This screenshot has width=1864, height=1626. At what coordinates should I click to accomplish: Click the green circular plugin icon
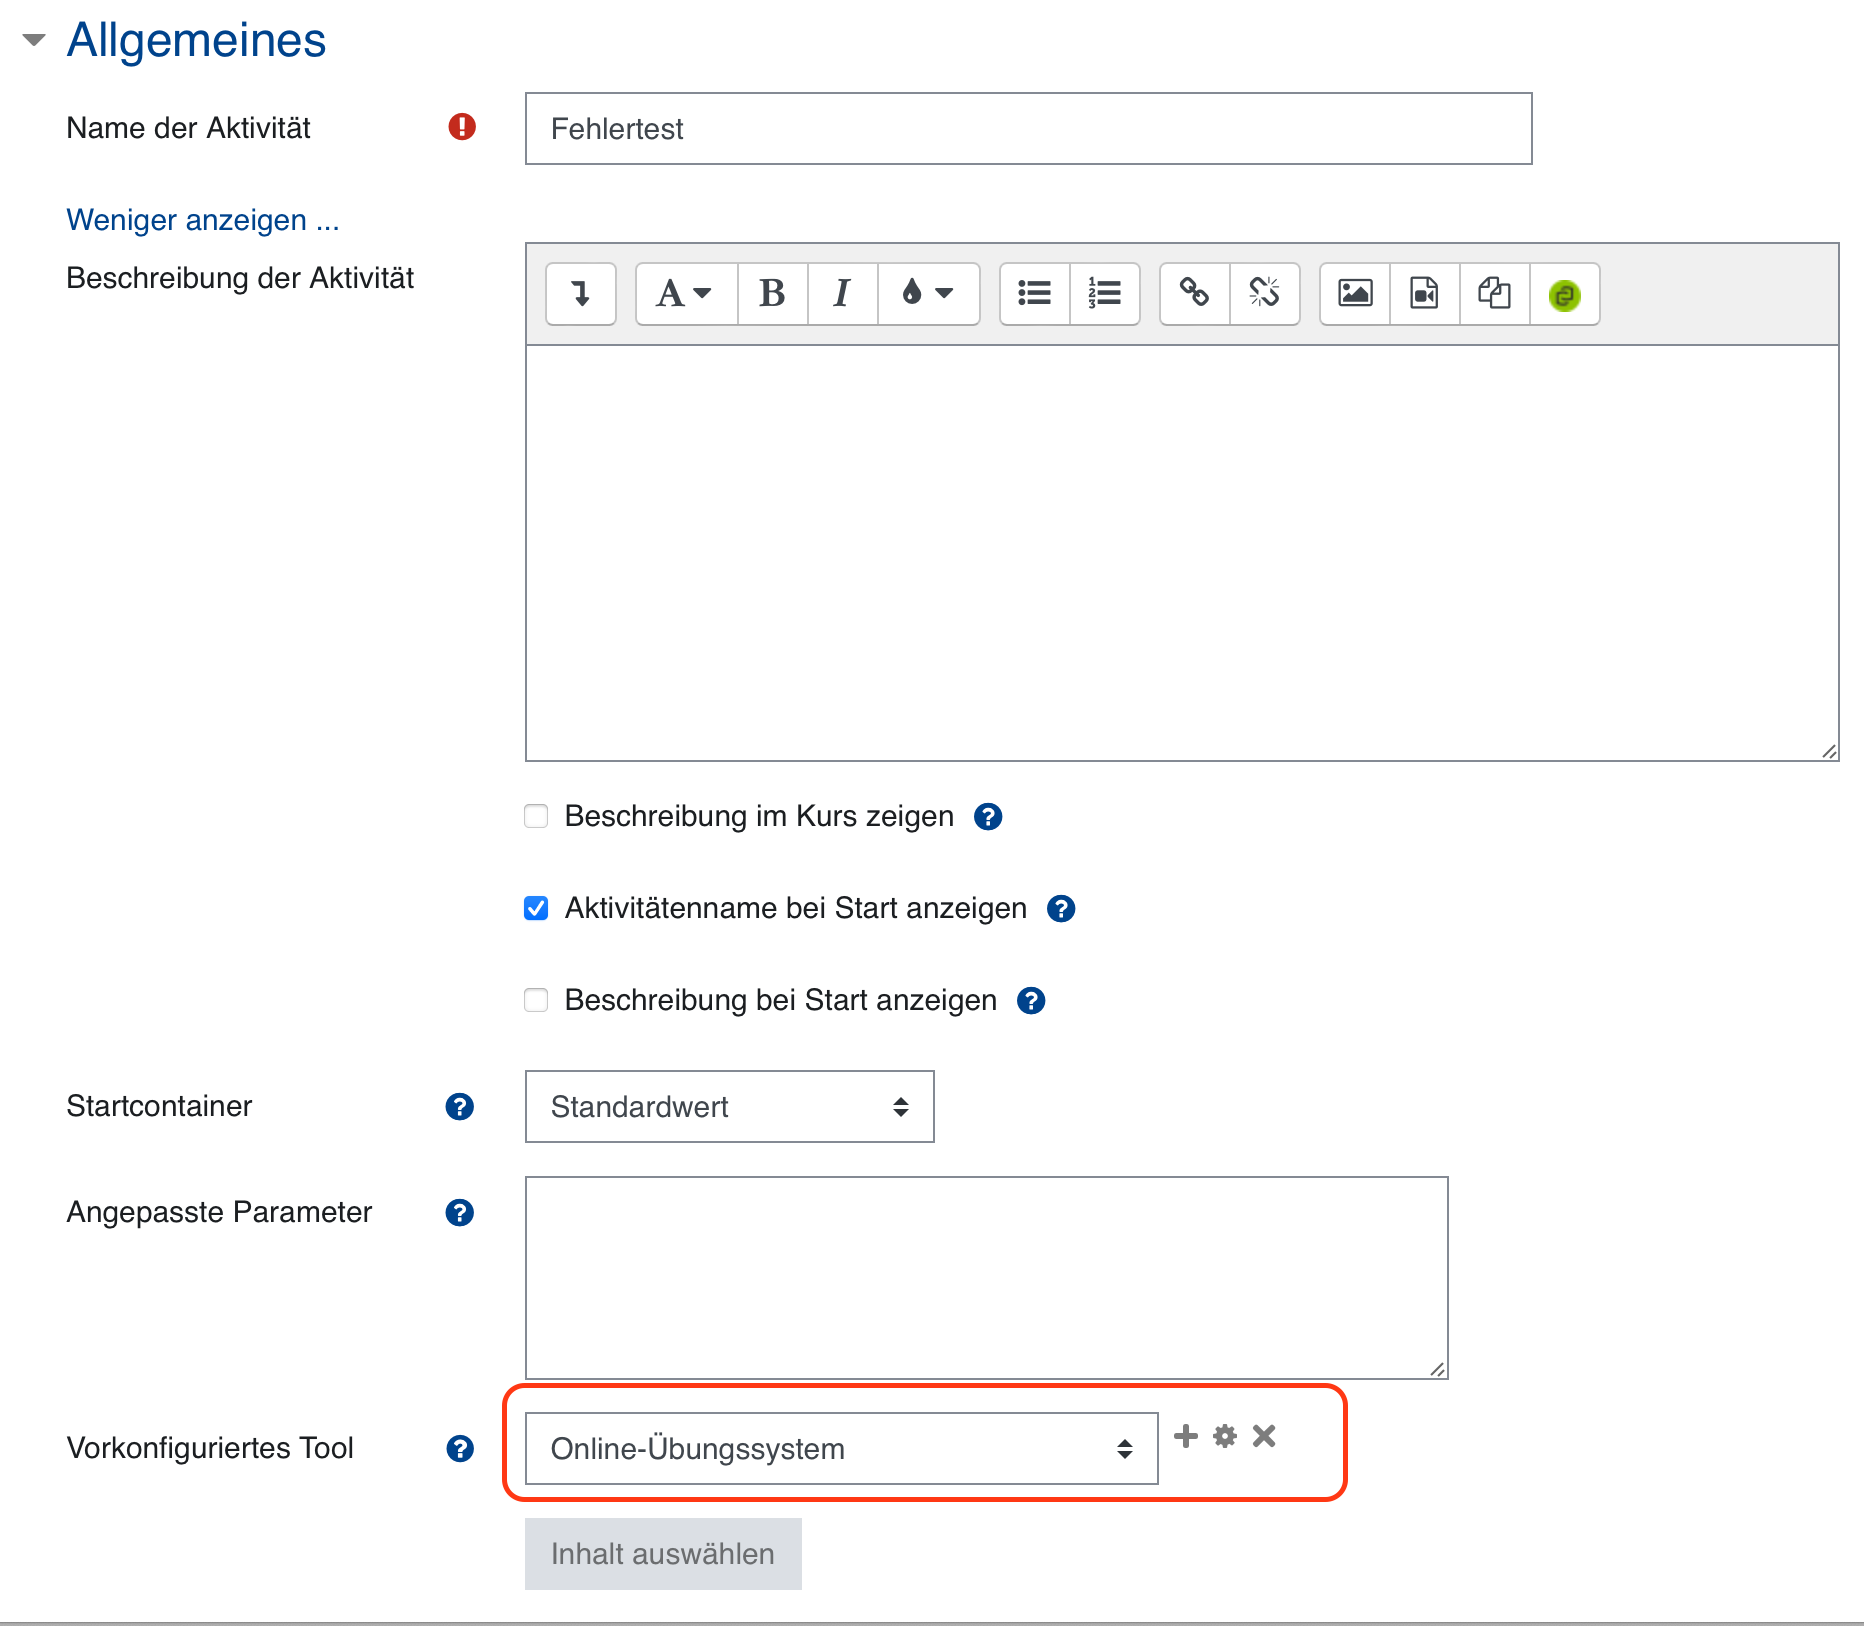[1564, 295]
